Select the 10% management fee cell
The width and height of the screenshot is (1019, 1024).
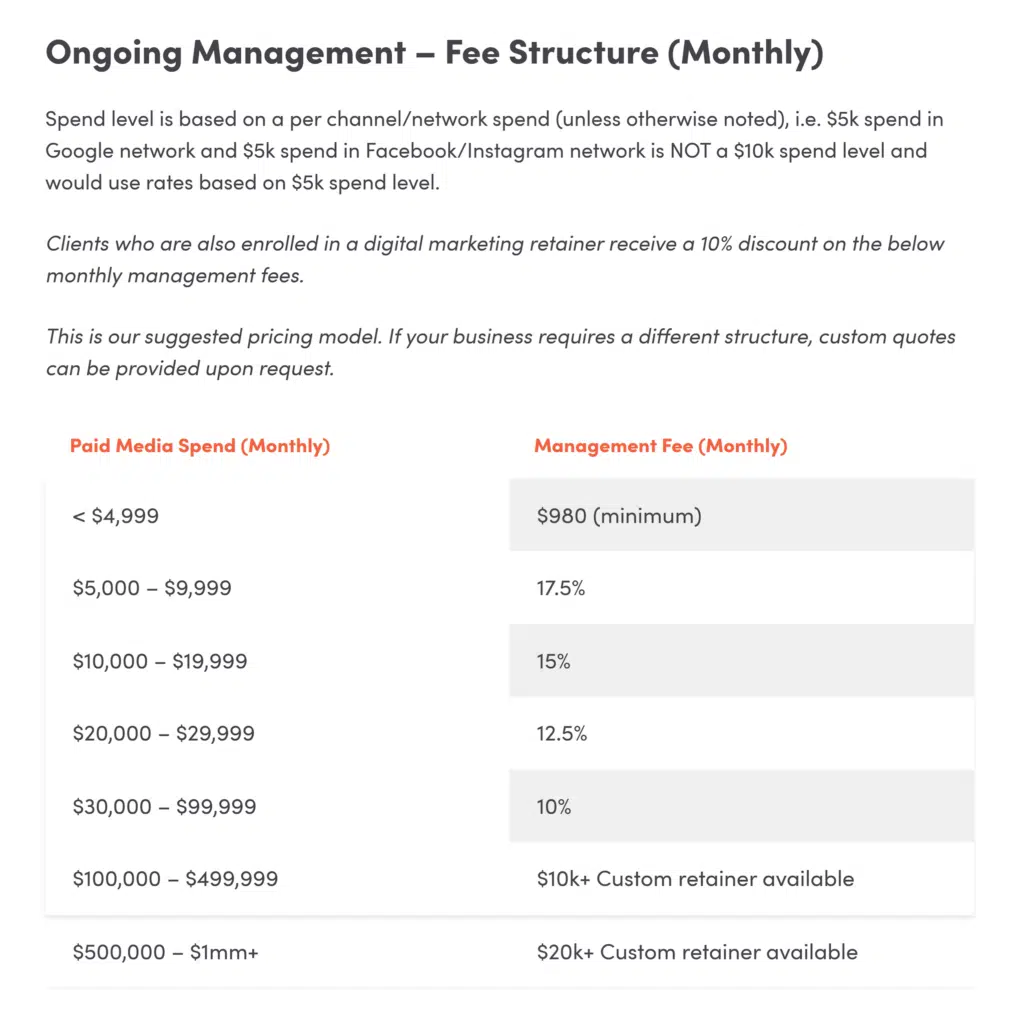(x=553, y=806)
